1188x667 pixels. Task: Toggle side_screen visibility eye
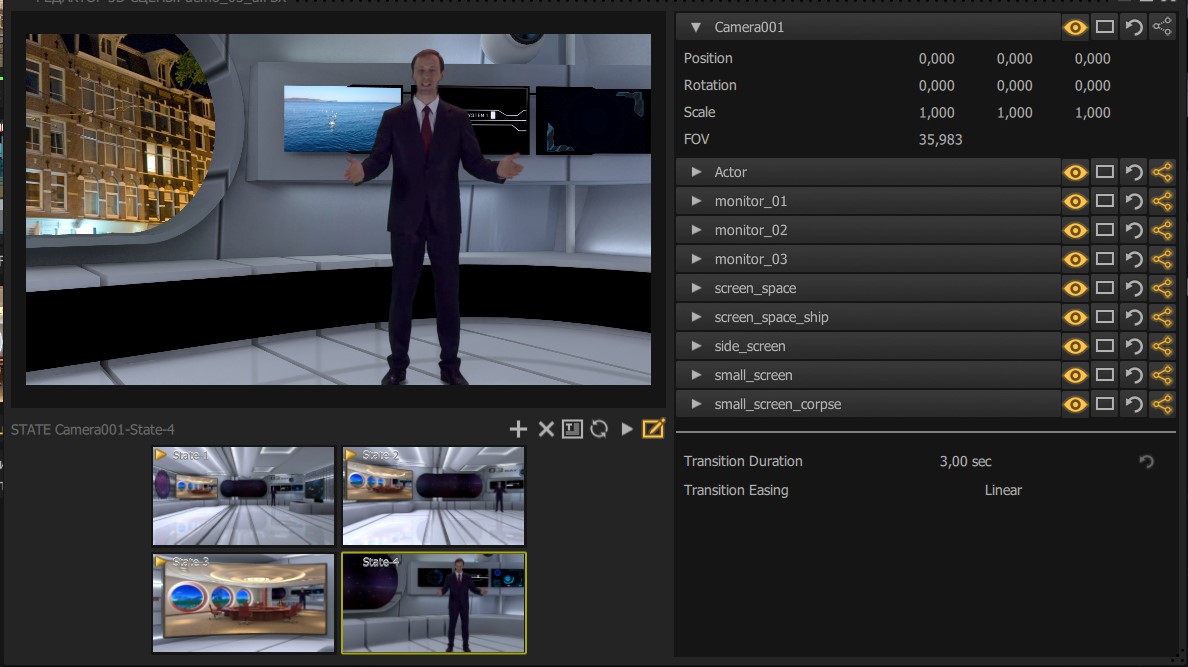(1074, 347)
